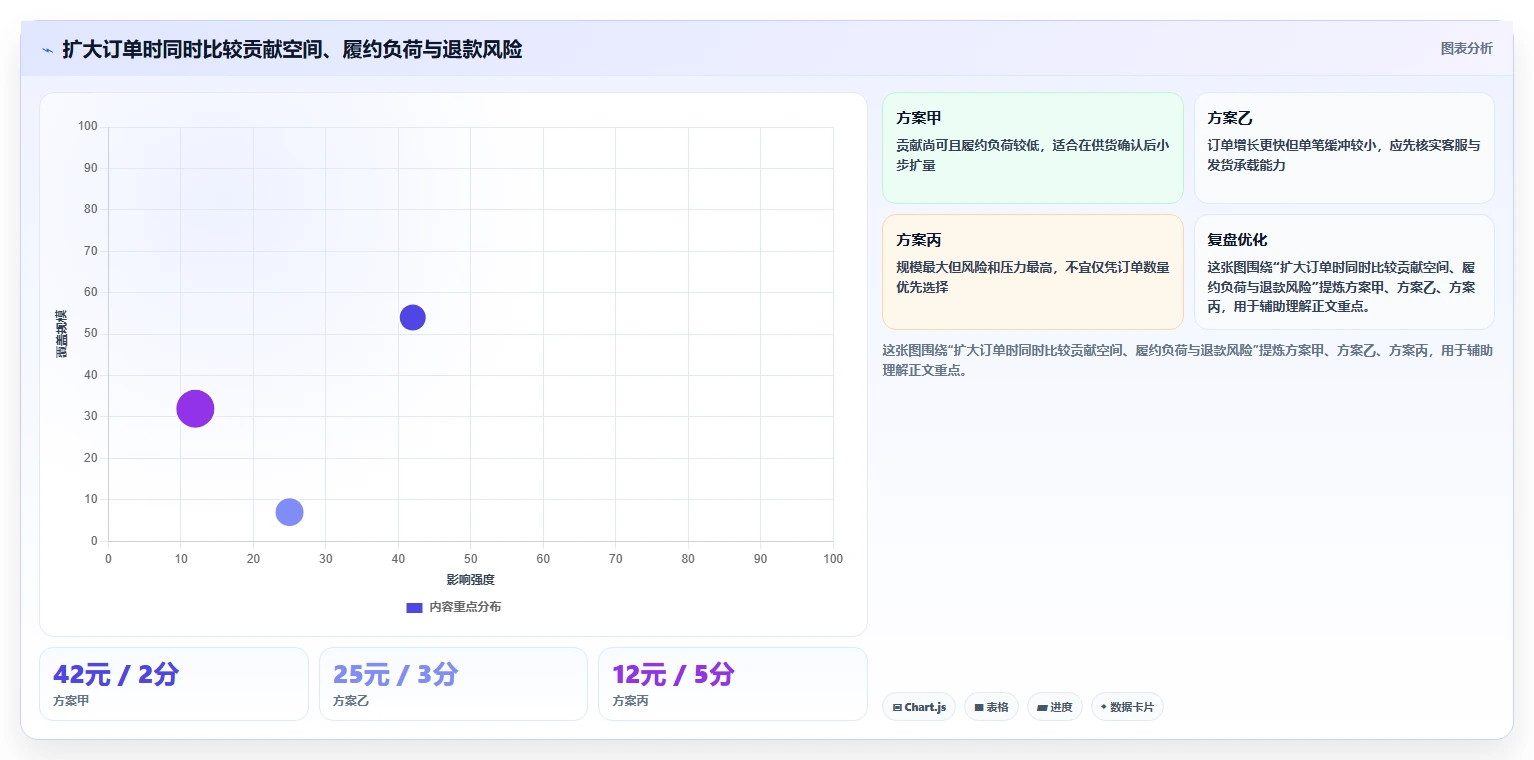
Task: Click the icon inside the 进度 chip
Action: tap(1042, 708)
